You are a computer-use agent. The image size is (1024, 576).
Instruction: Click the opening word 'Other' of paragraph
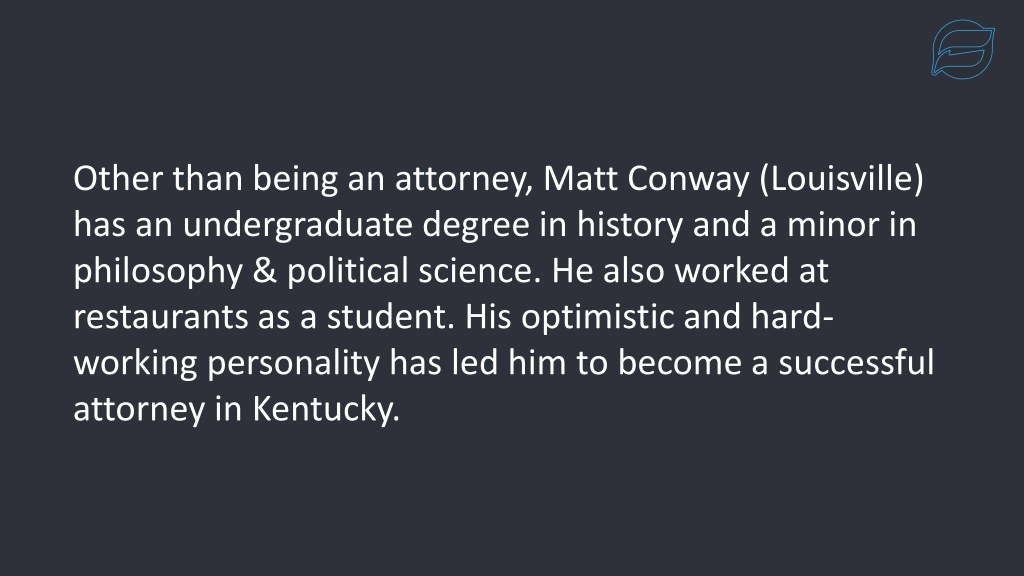pos(118,178)
